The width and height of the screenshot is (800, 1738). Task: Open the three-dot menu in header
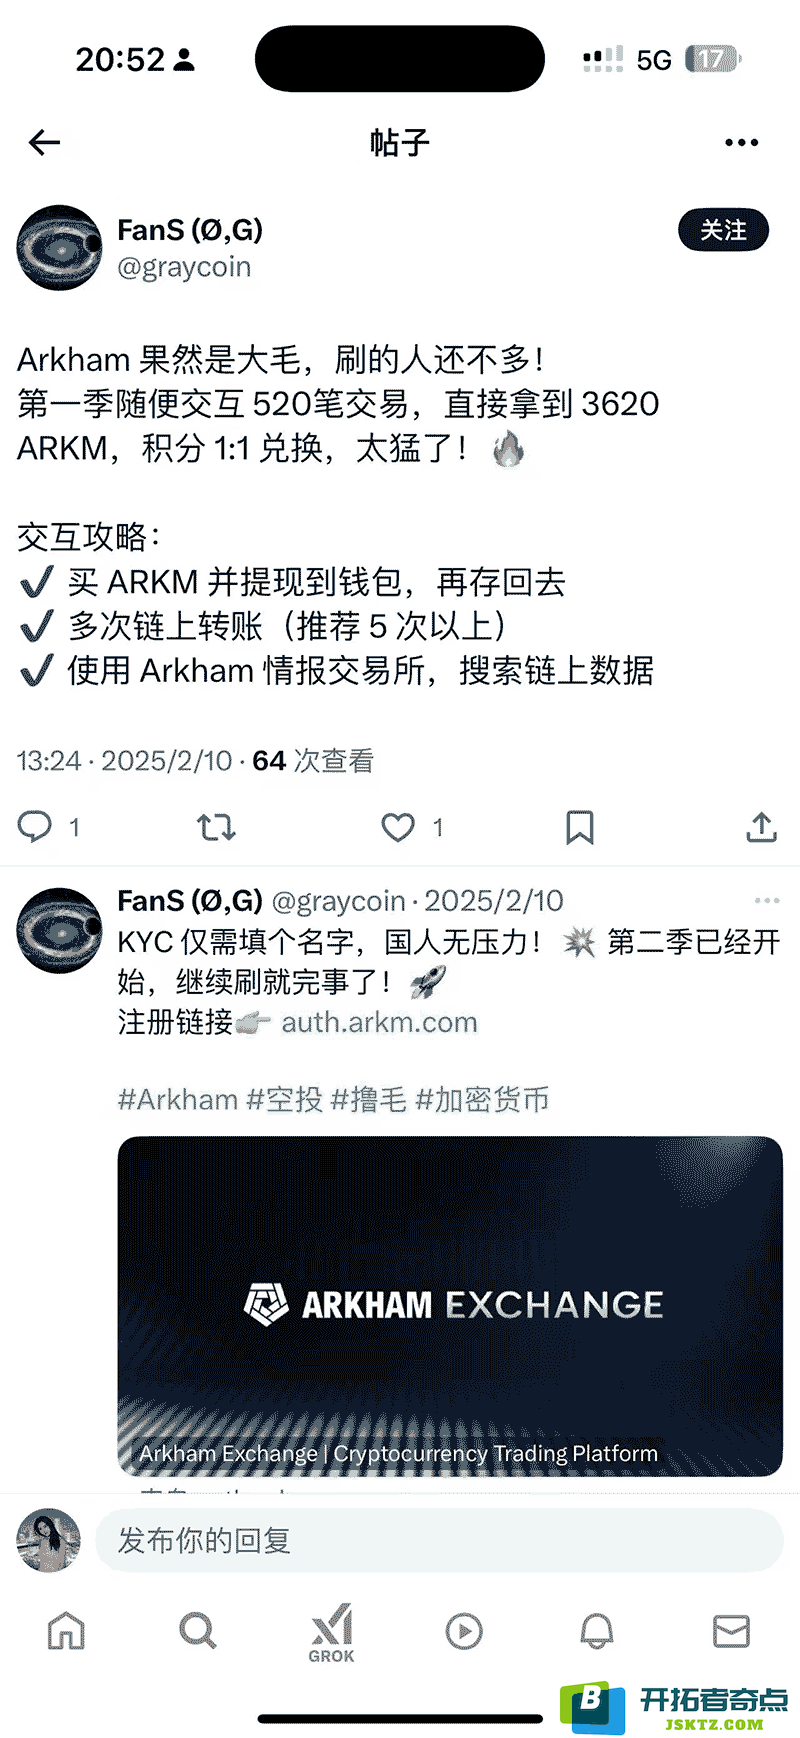[x=741, y=143]
